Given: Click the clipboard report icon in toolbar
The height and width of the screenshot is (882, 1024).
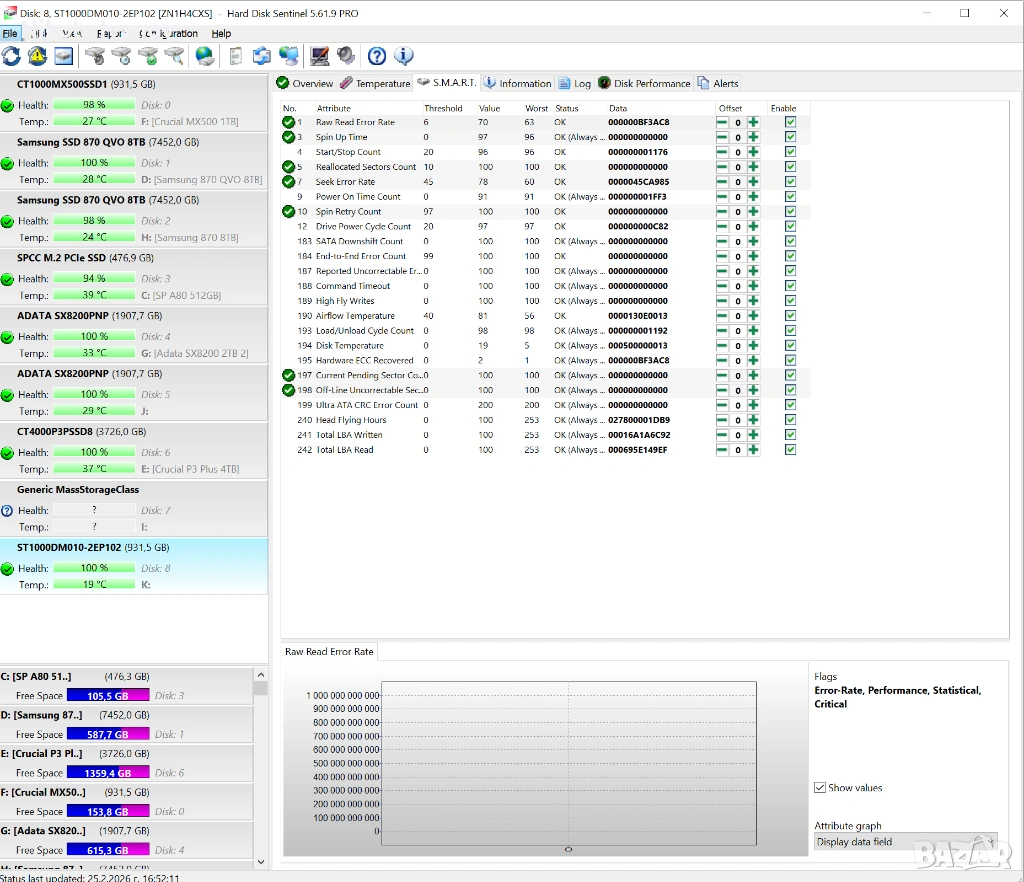Looking at the screenshot, I should (x=235, y=56).
